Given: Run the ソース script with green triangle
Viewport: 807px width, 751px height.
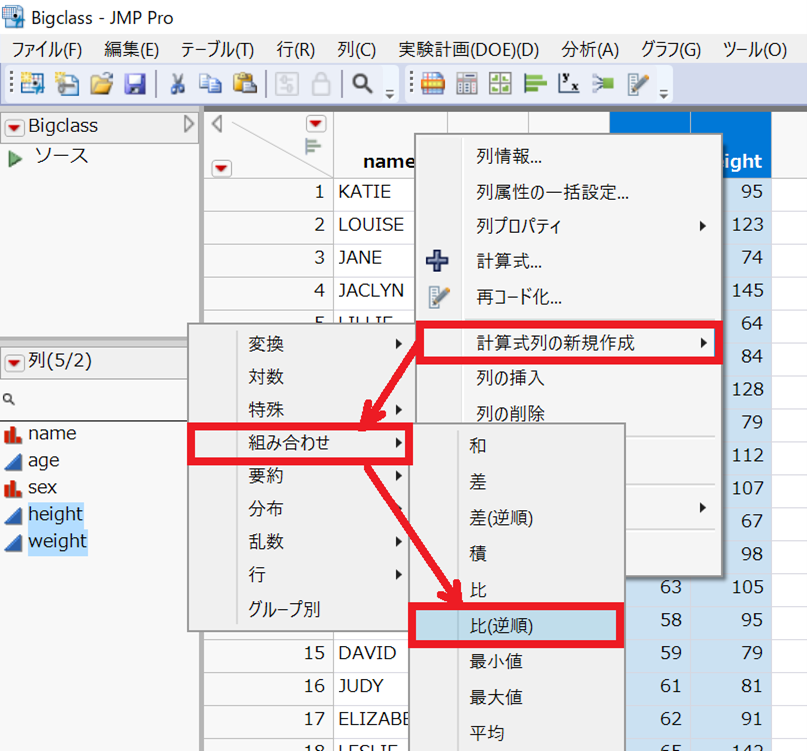Looking at the screenshot, I should click(15, 159).
